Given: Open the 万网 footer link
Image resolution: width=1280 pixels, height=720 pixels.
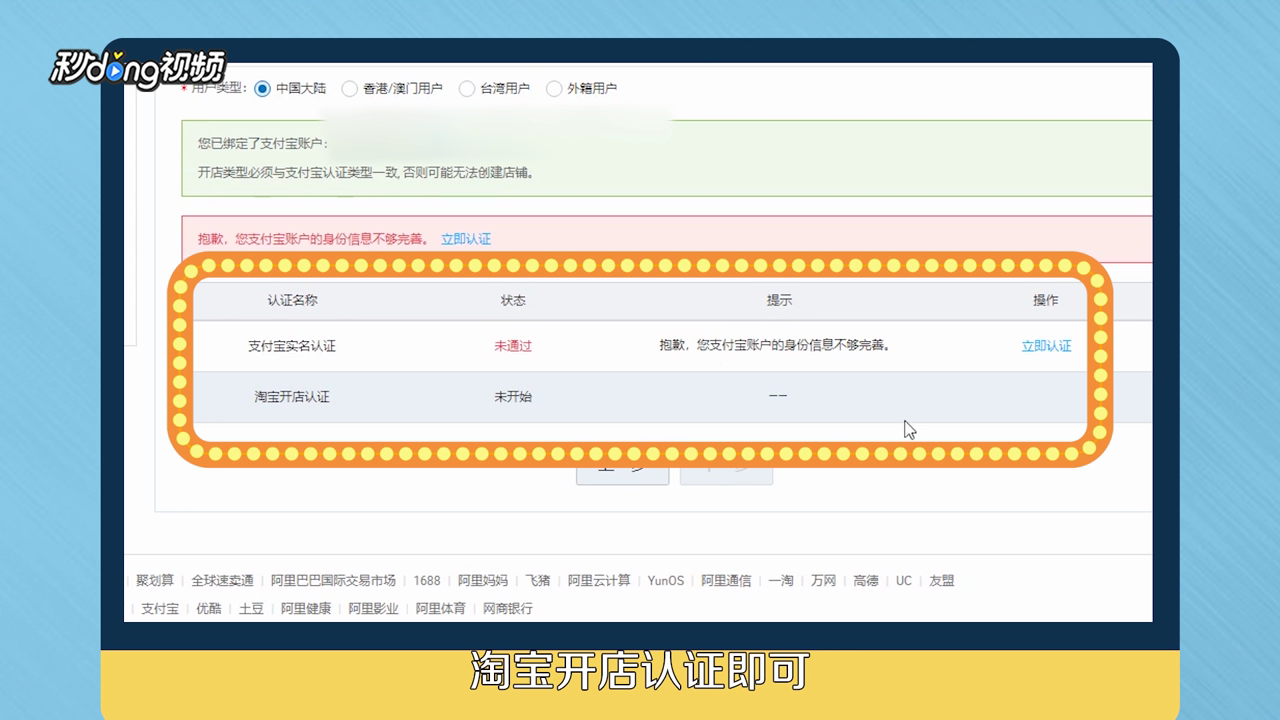Looking at the screenshot, I should click(823, 580).
